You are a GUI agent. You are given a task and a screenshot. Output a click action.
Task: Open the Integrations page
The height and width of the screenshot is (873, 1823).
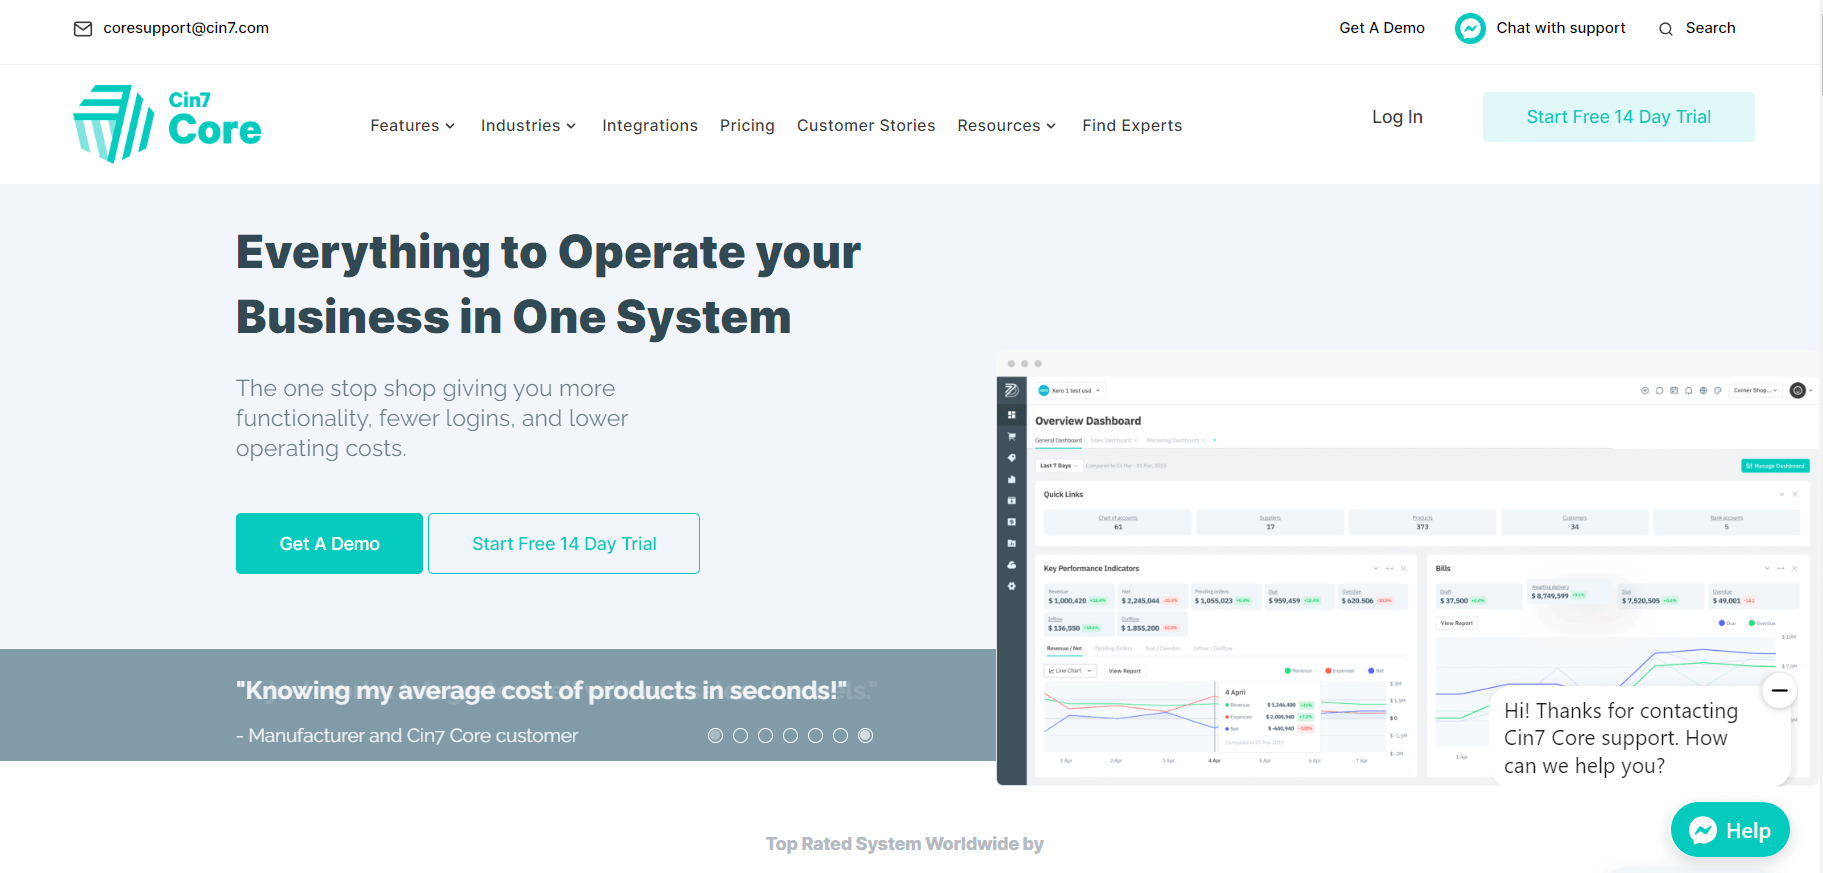point(650,126)
